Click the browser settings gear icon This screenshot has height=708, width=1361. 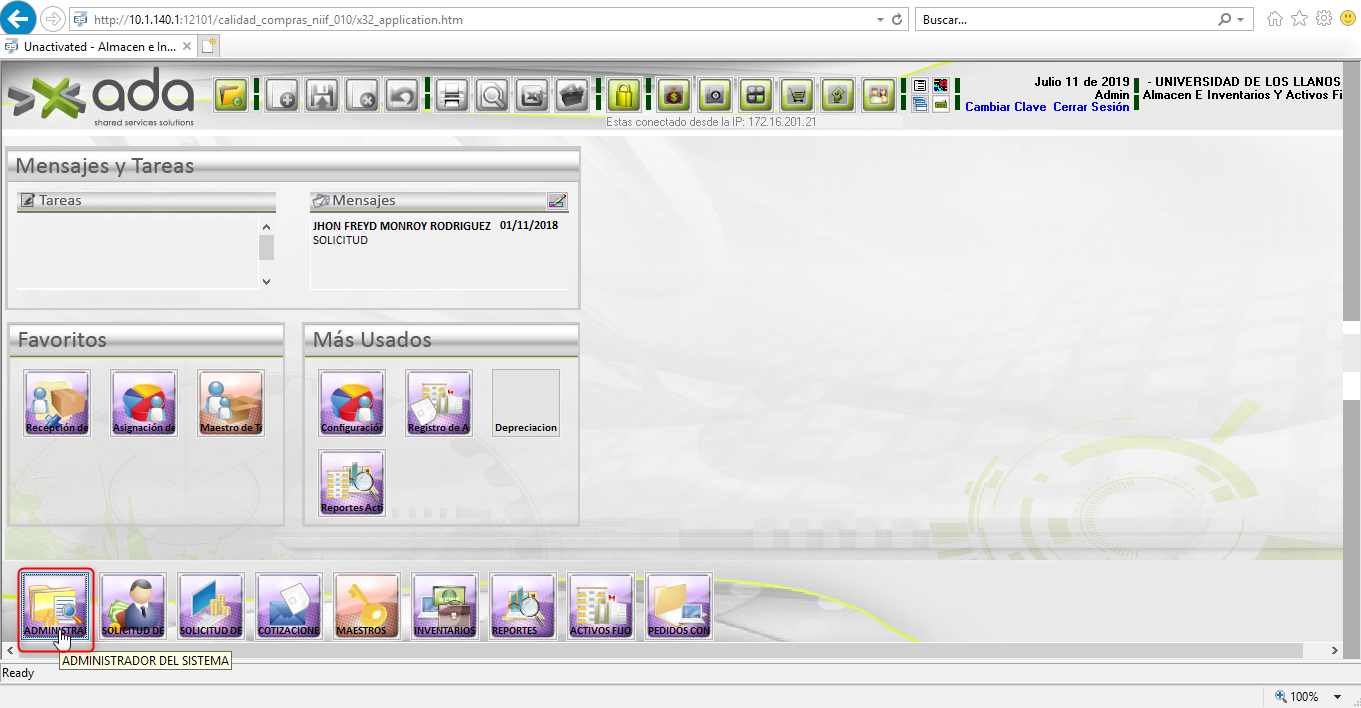pyautogui.click(x=1323, y=19)
